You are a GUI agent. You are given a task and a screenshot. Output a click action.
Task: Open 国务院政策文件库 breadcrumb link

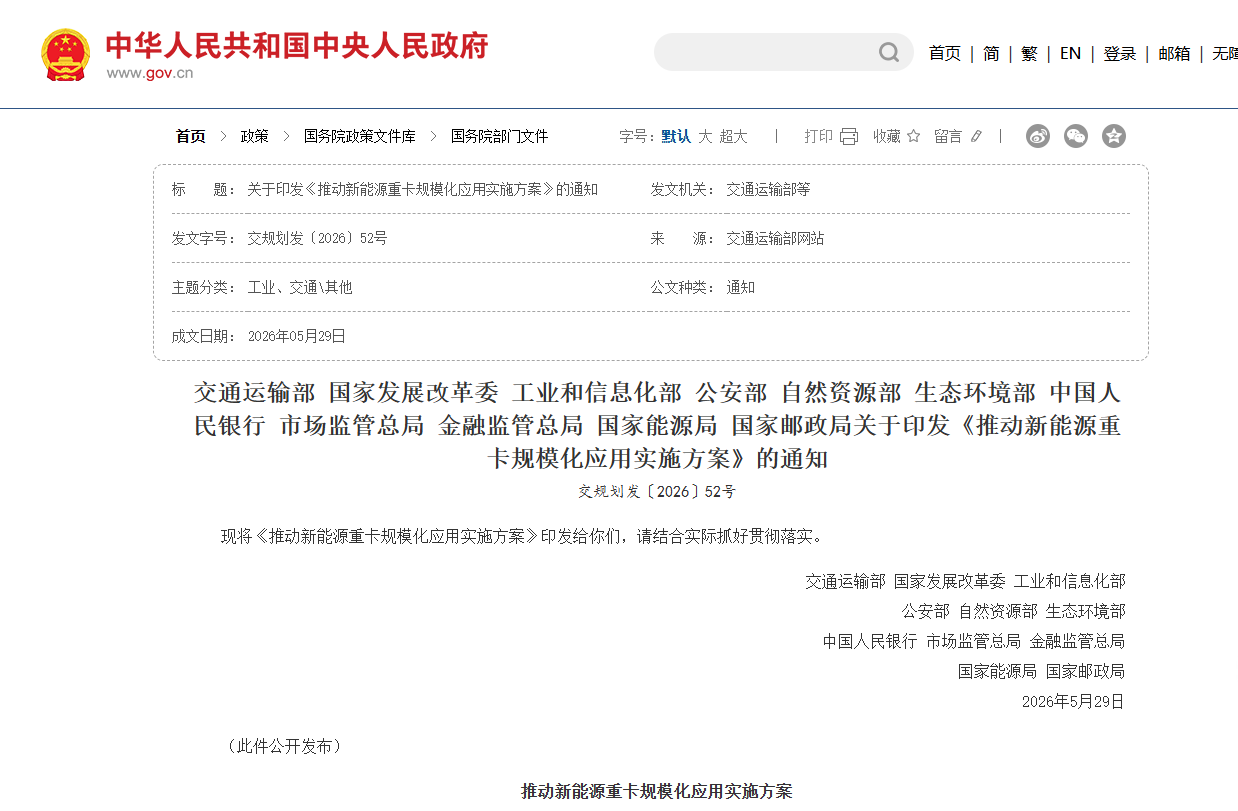pos(360,136)
